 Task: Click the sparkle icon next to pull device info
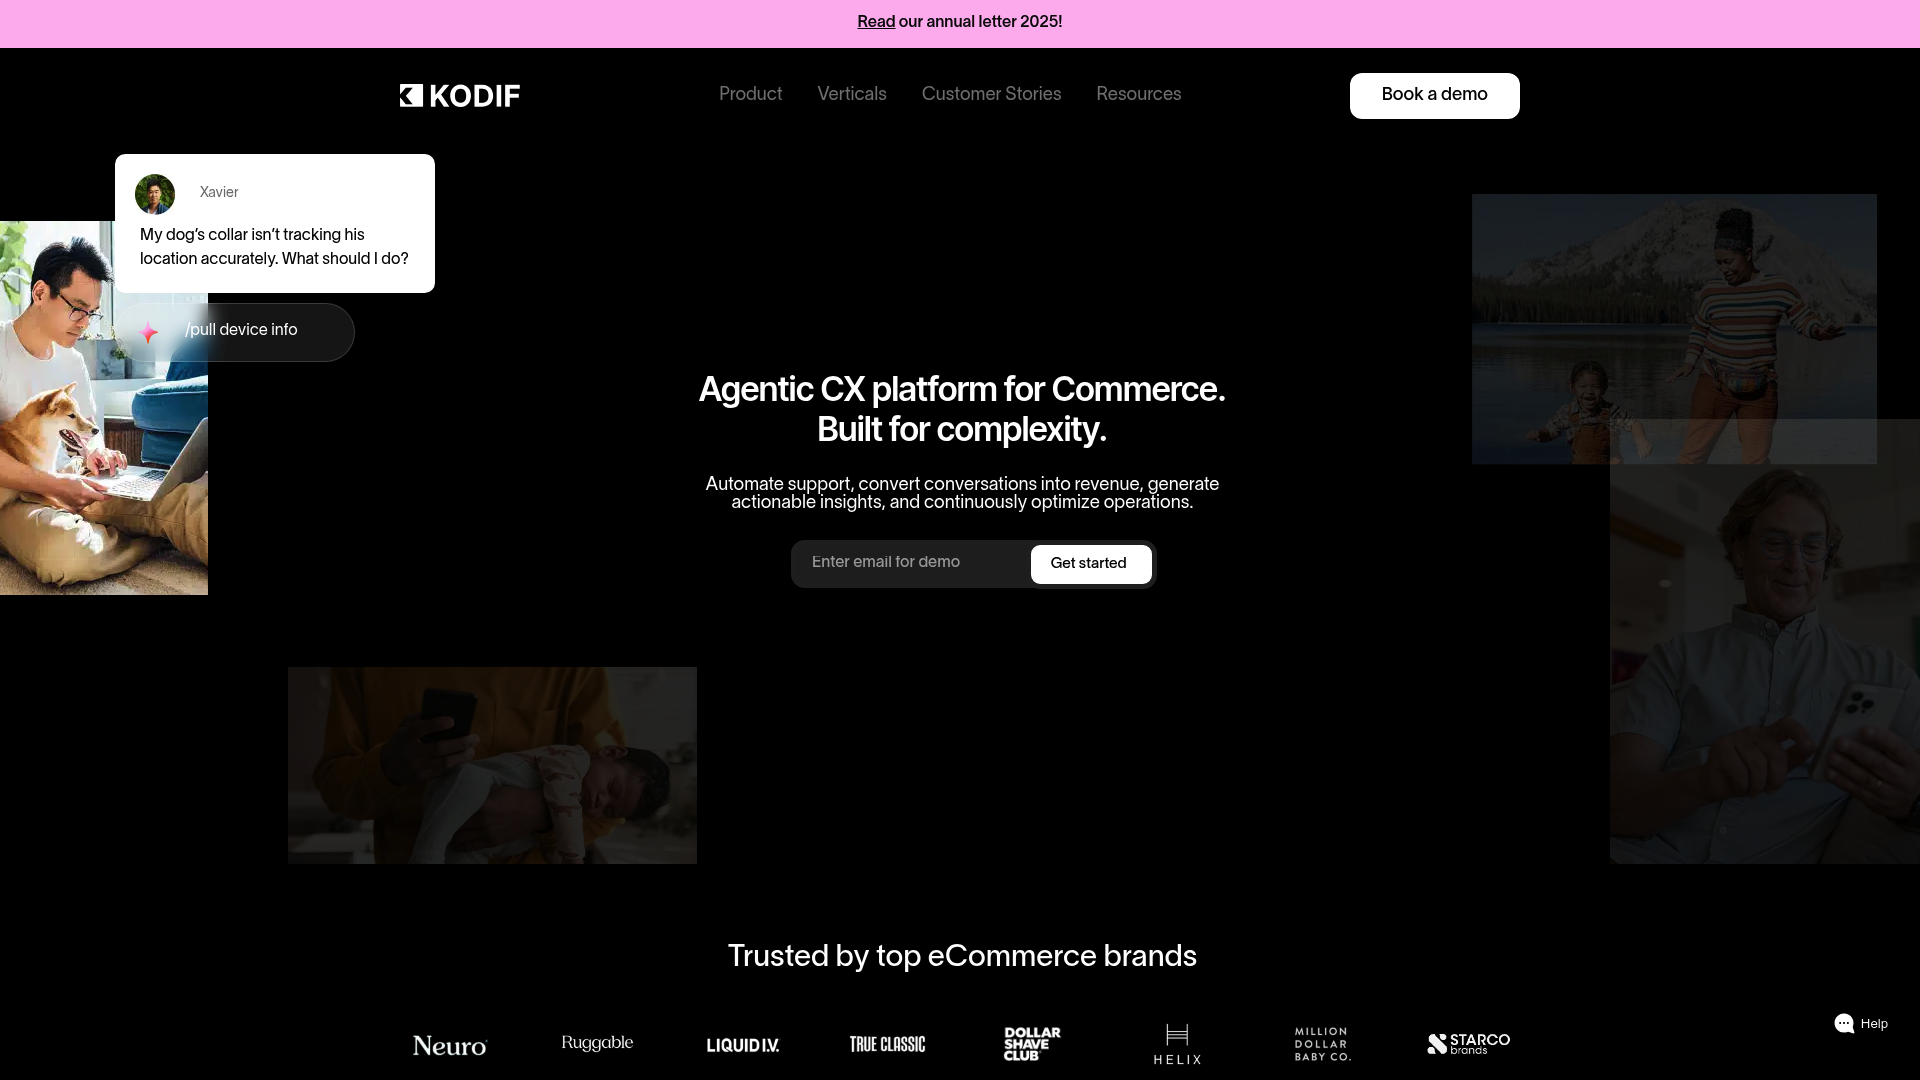pyautogui.click(x=148, y=332)
